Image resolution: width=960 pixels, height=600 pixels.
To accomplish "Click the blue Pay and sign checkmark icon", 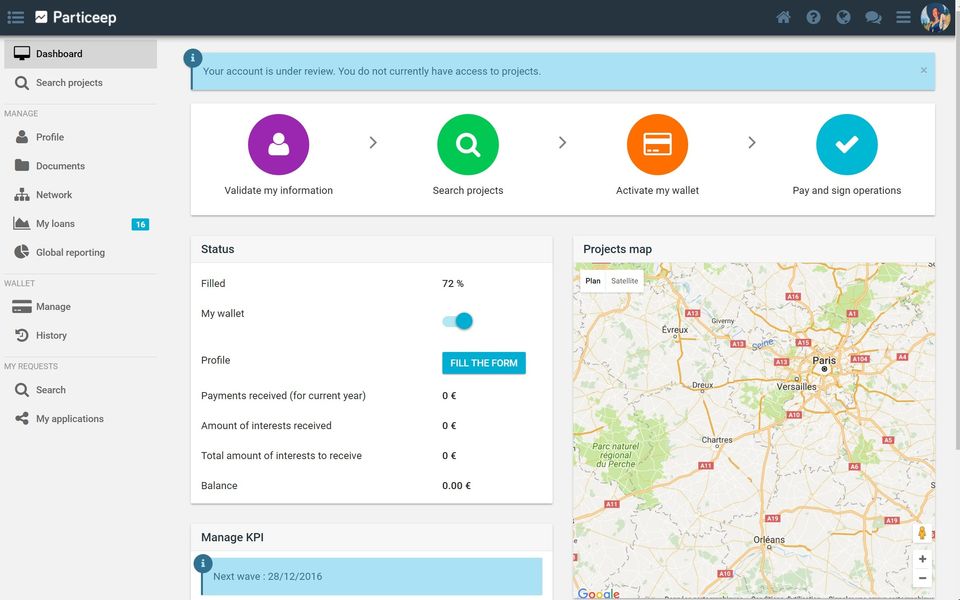I will click(847, 144).
